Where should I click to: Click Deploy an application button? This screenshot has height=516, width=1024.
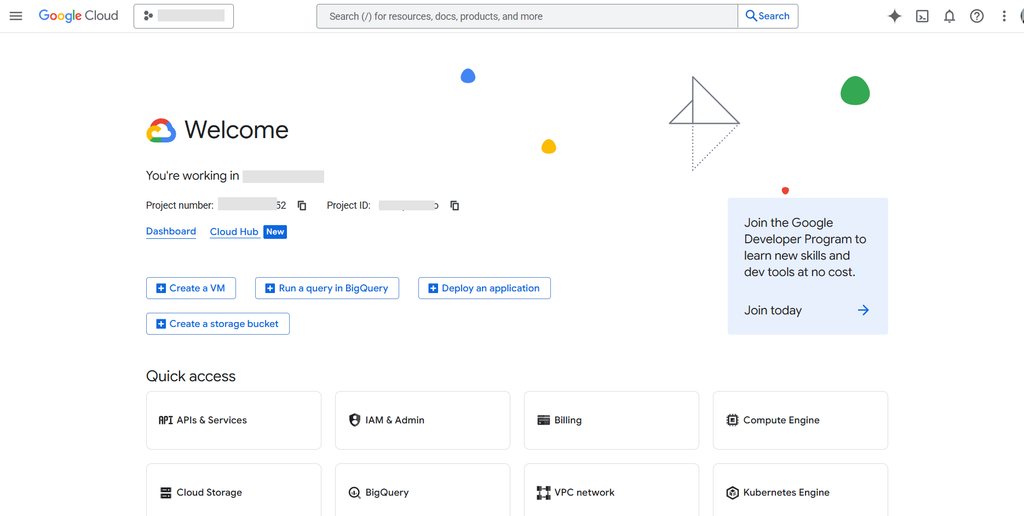(x=485, y=288)
